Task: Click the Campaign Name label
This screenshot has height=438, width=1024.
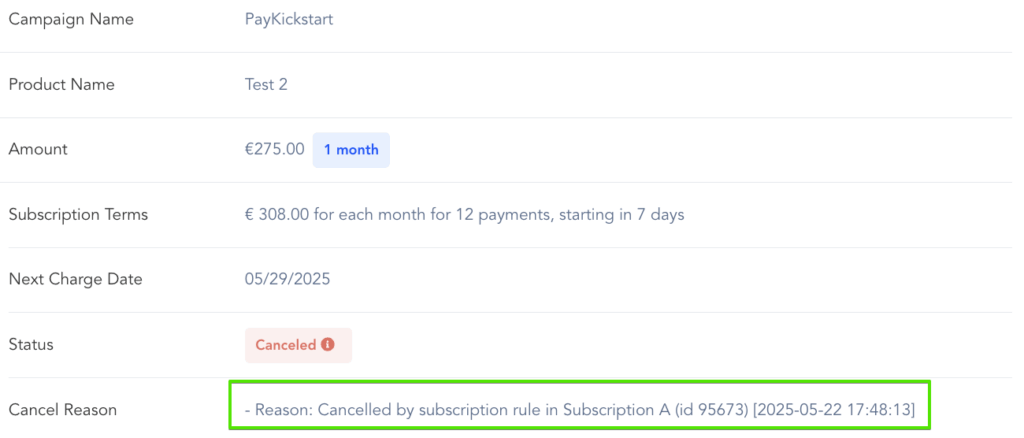Action: click(x=71, y=20)
